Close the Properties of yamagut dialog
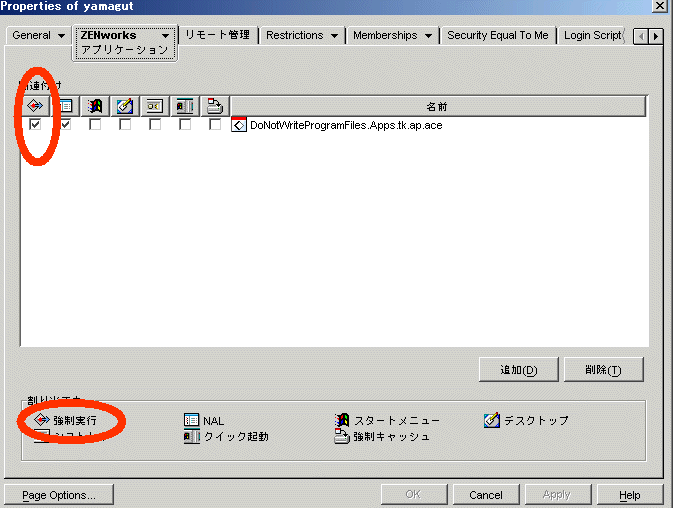Image resolution: width=674 pixels, height=508 pixels. (x=659, y=6)
